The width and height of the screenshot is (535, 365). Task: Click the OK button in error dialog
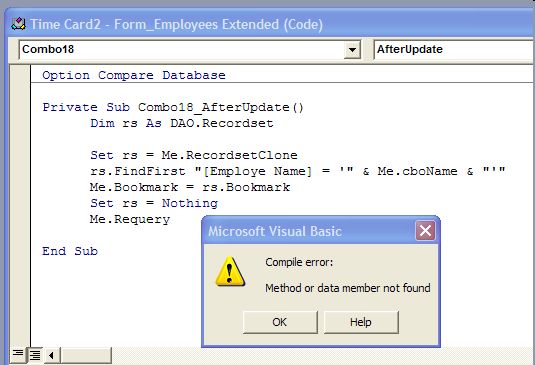pyautogui.click(x=280, y=322)
